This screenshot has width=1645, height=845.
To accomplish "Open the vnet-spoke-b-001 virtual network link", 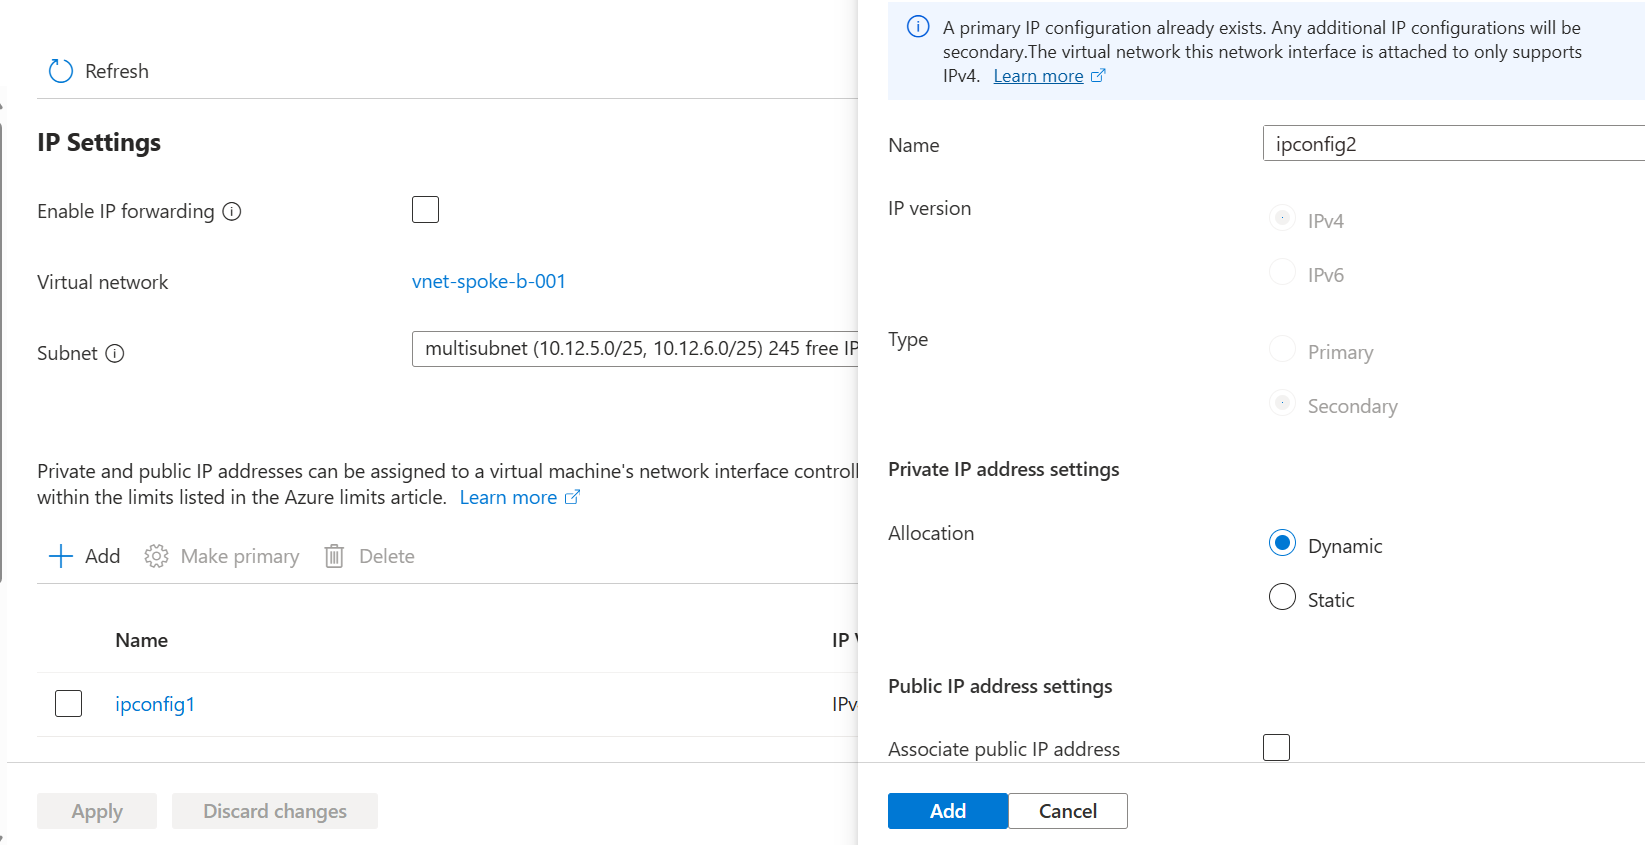I will pos(489,281).
